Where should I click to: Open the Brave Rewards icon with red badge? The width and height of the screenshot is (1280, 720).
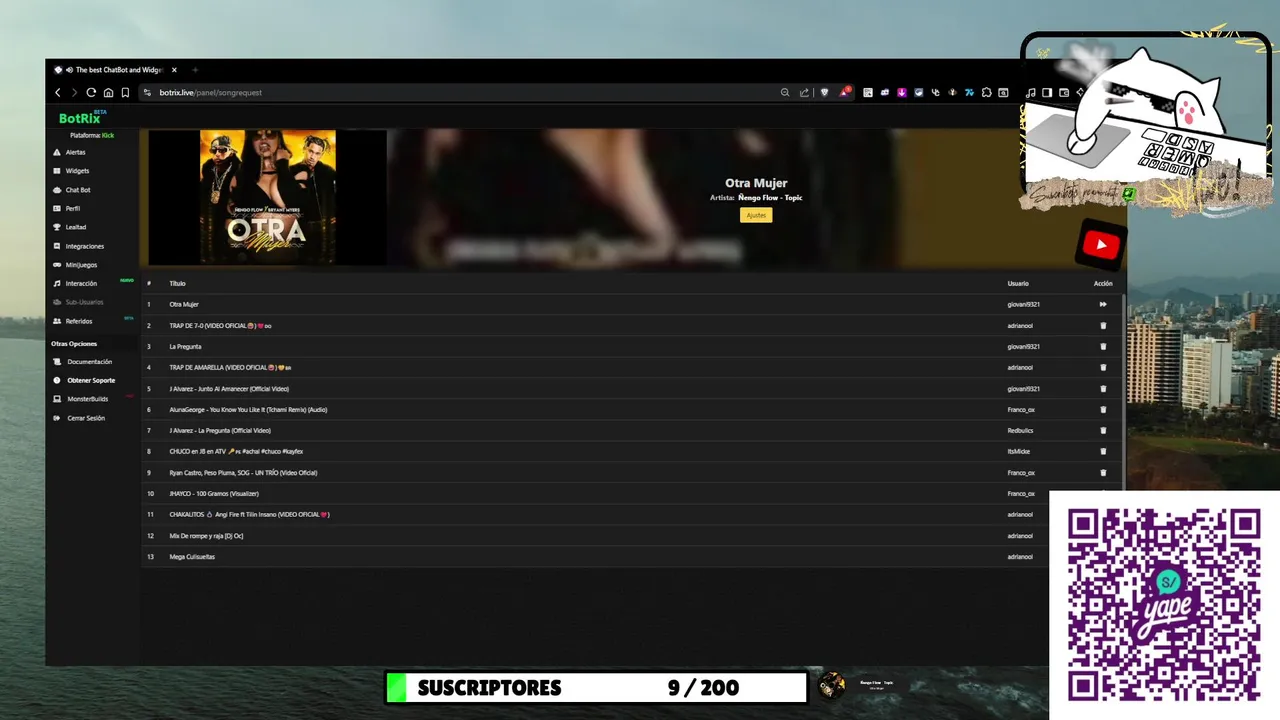[x=846, y=91]
